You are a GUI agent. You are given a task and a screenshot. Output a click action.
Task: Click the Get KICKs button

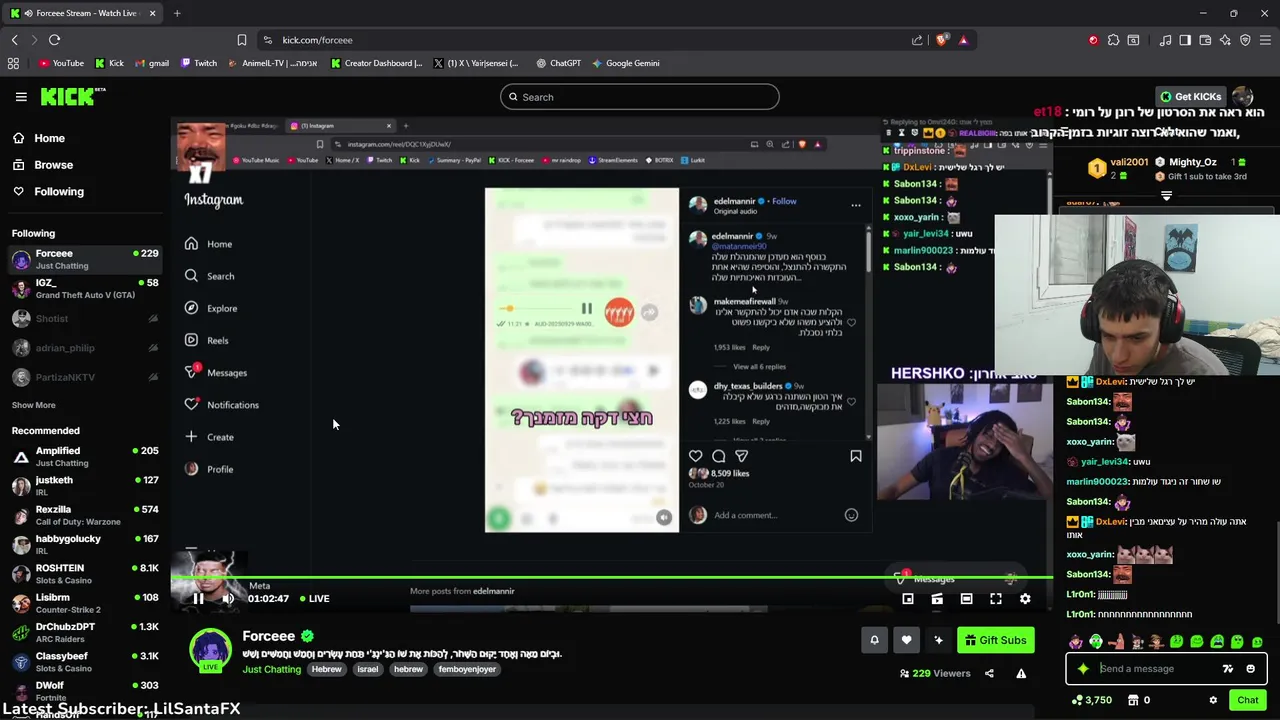(1190, 97)
